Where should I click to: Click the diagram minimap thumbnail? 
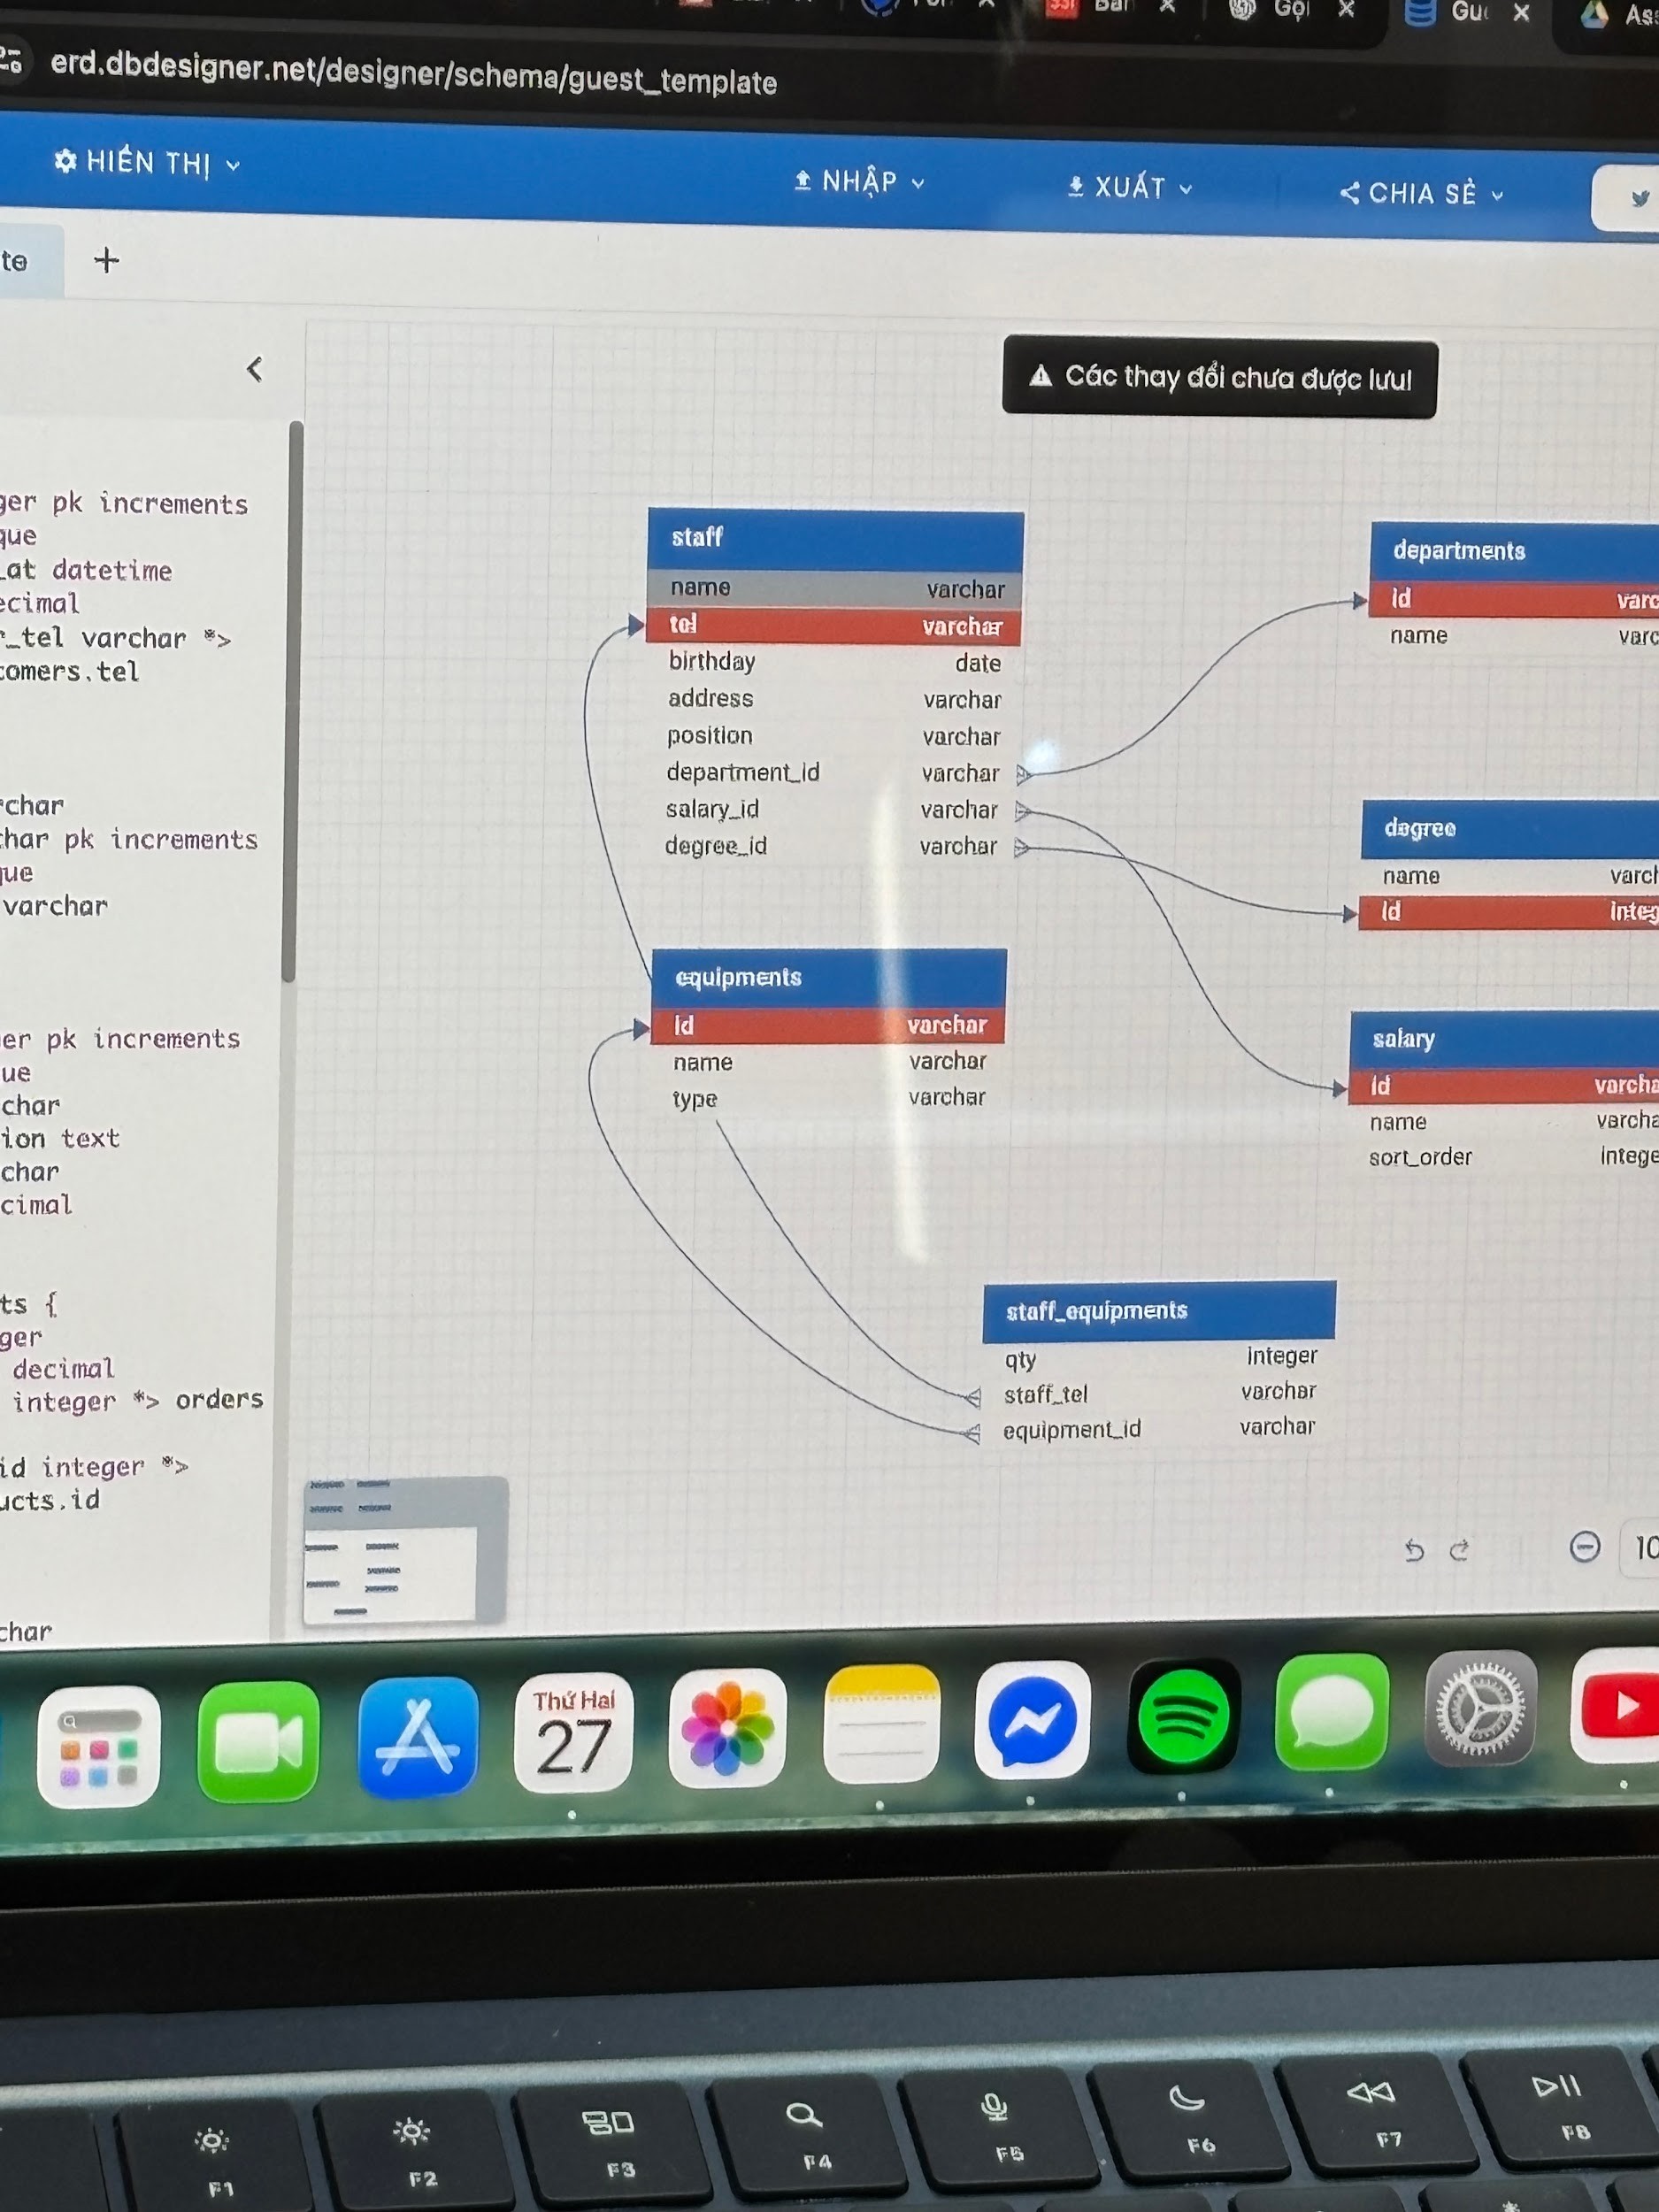click(x=404, y=1549)
